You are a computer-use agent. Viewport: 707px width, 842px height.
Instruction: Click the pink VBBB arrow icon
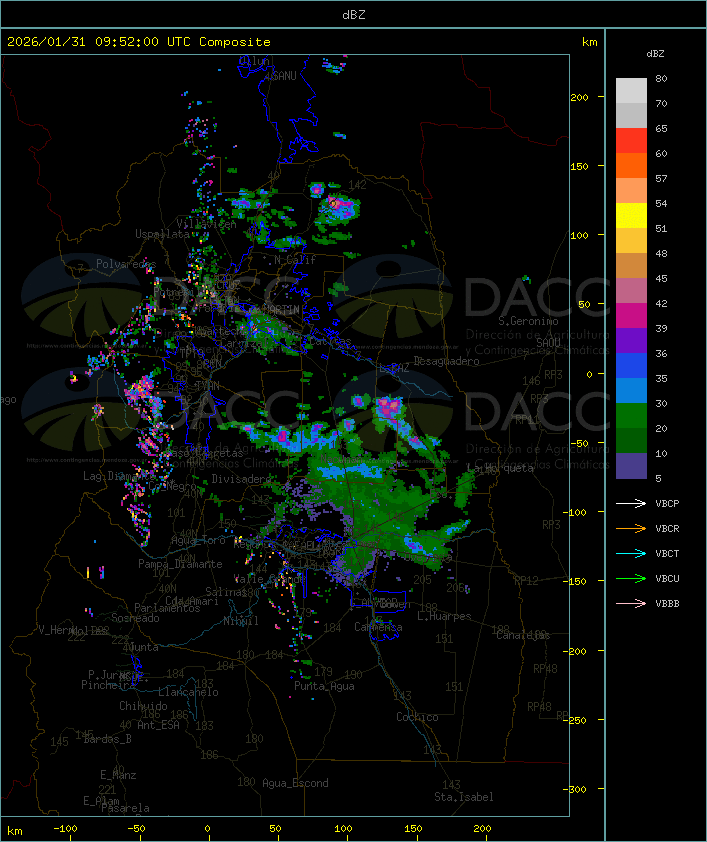(x=631, y=604)
